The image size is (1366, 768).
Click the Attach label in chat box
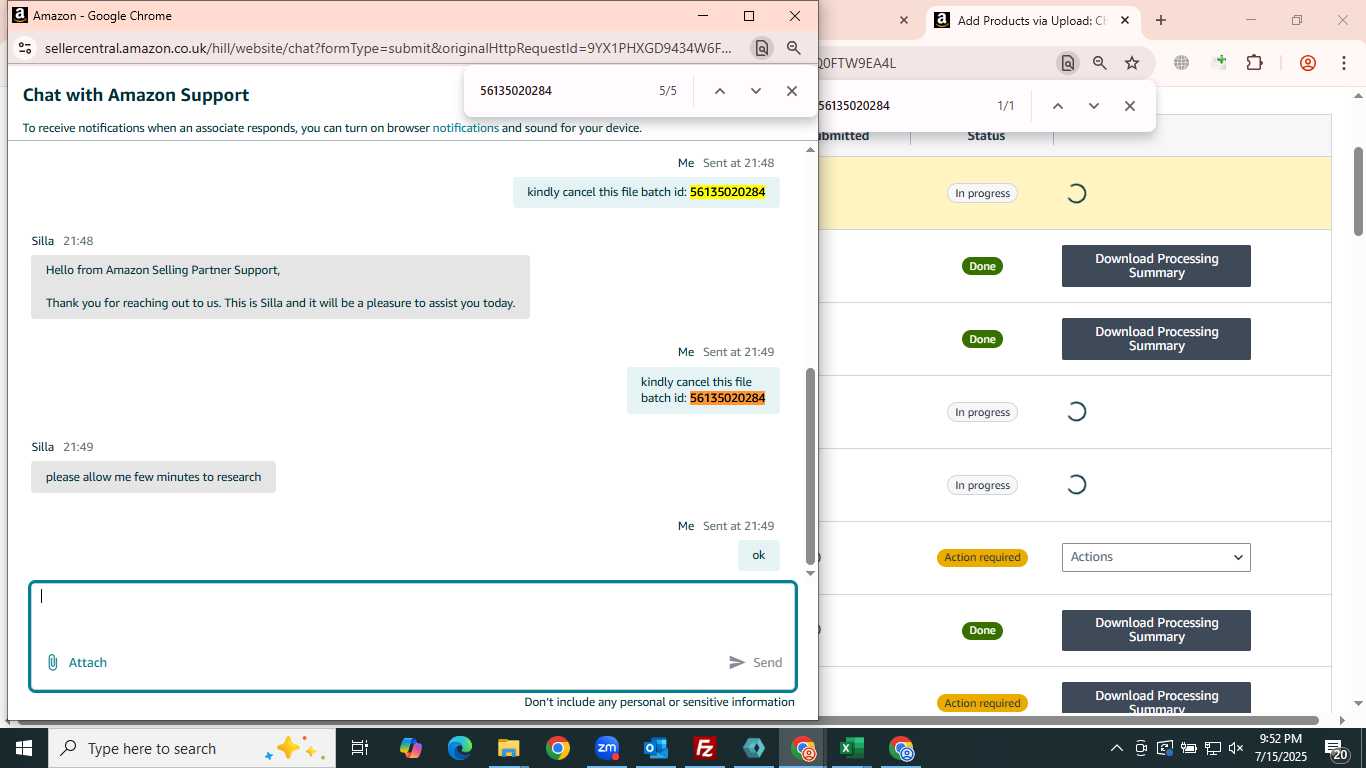pos(87,662)
